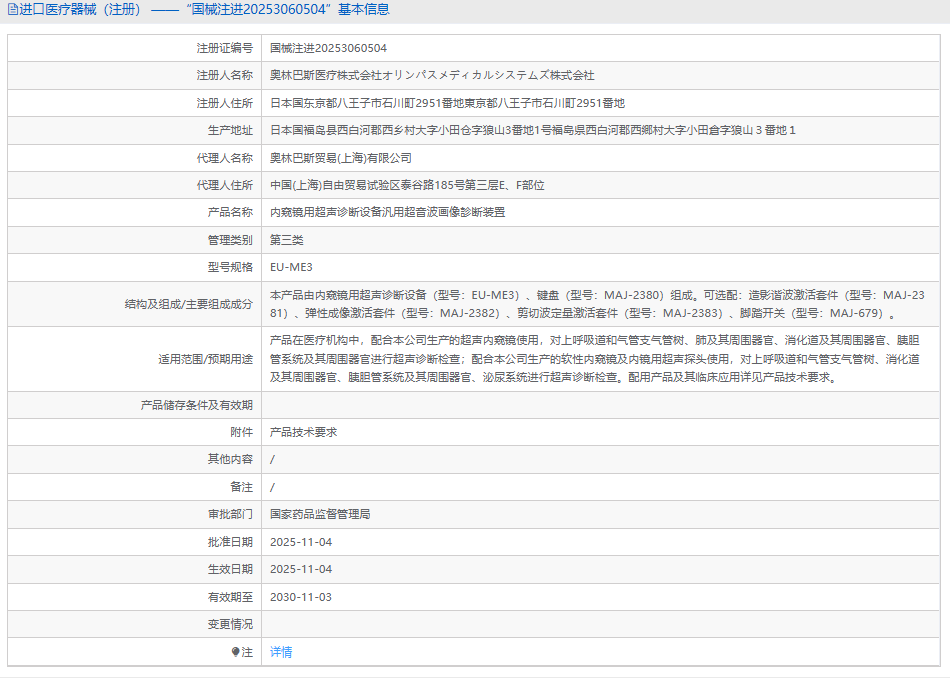Select agent address 中国(上海)自由贸易试验区泰谷路185号

tap(407, 185)
